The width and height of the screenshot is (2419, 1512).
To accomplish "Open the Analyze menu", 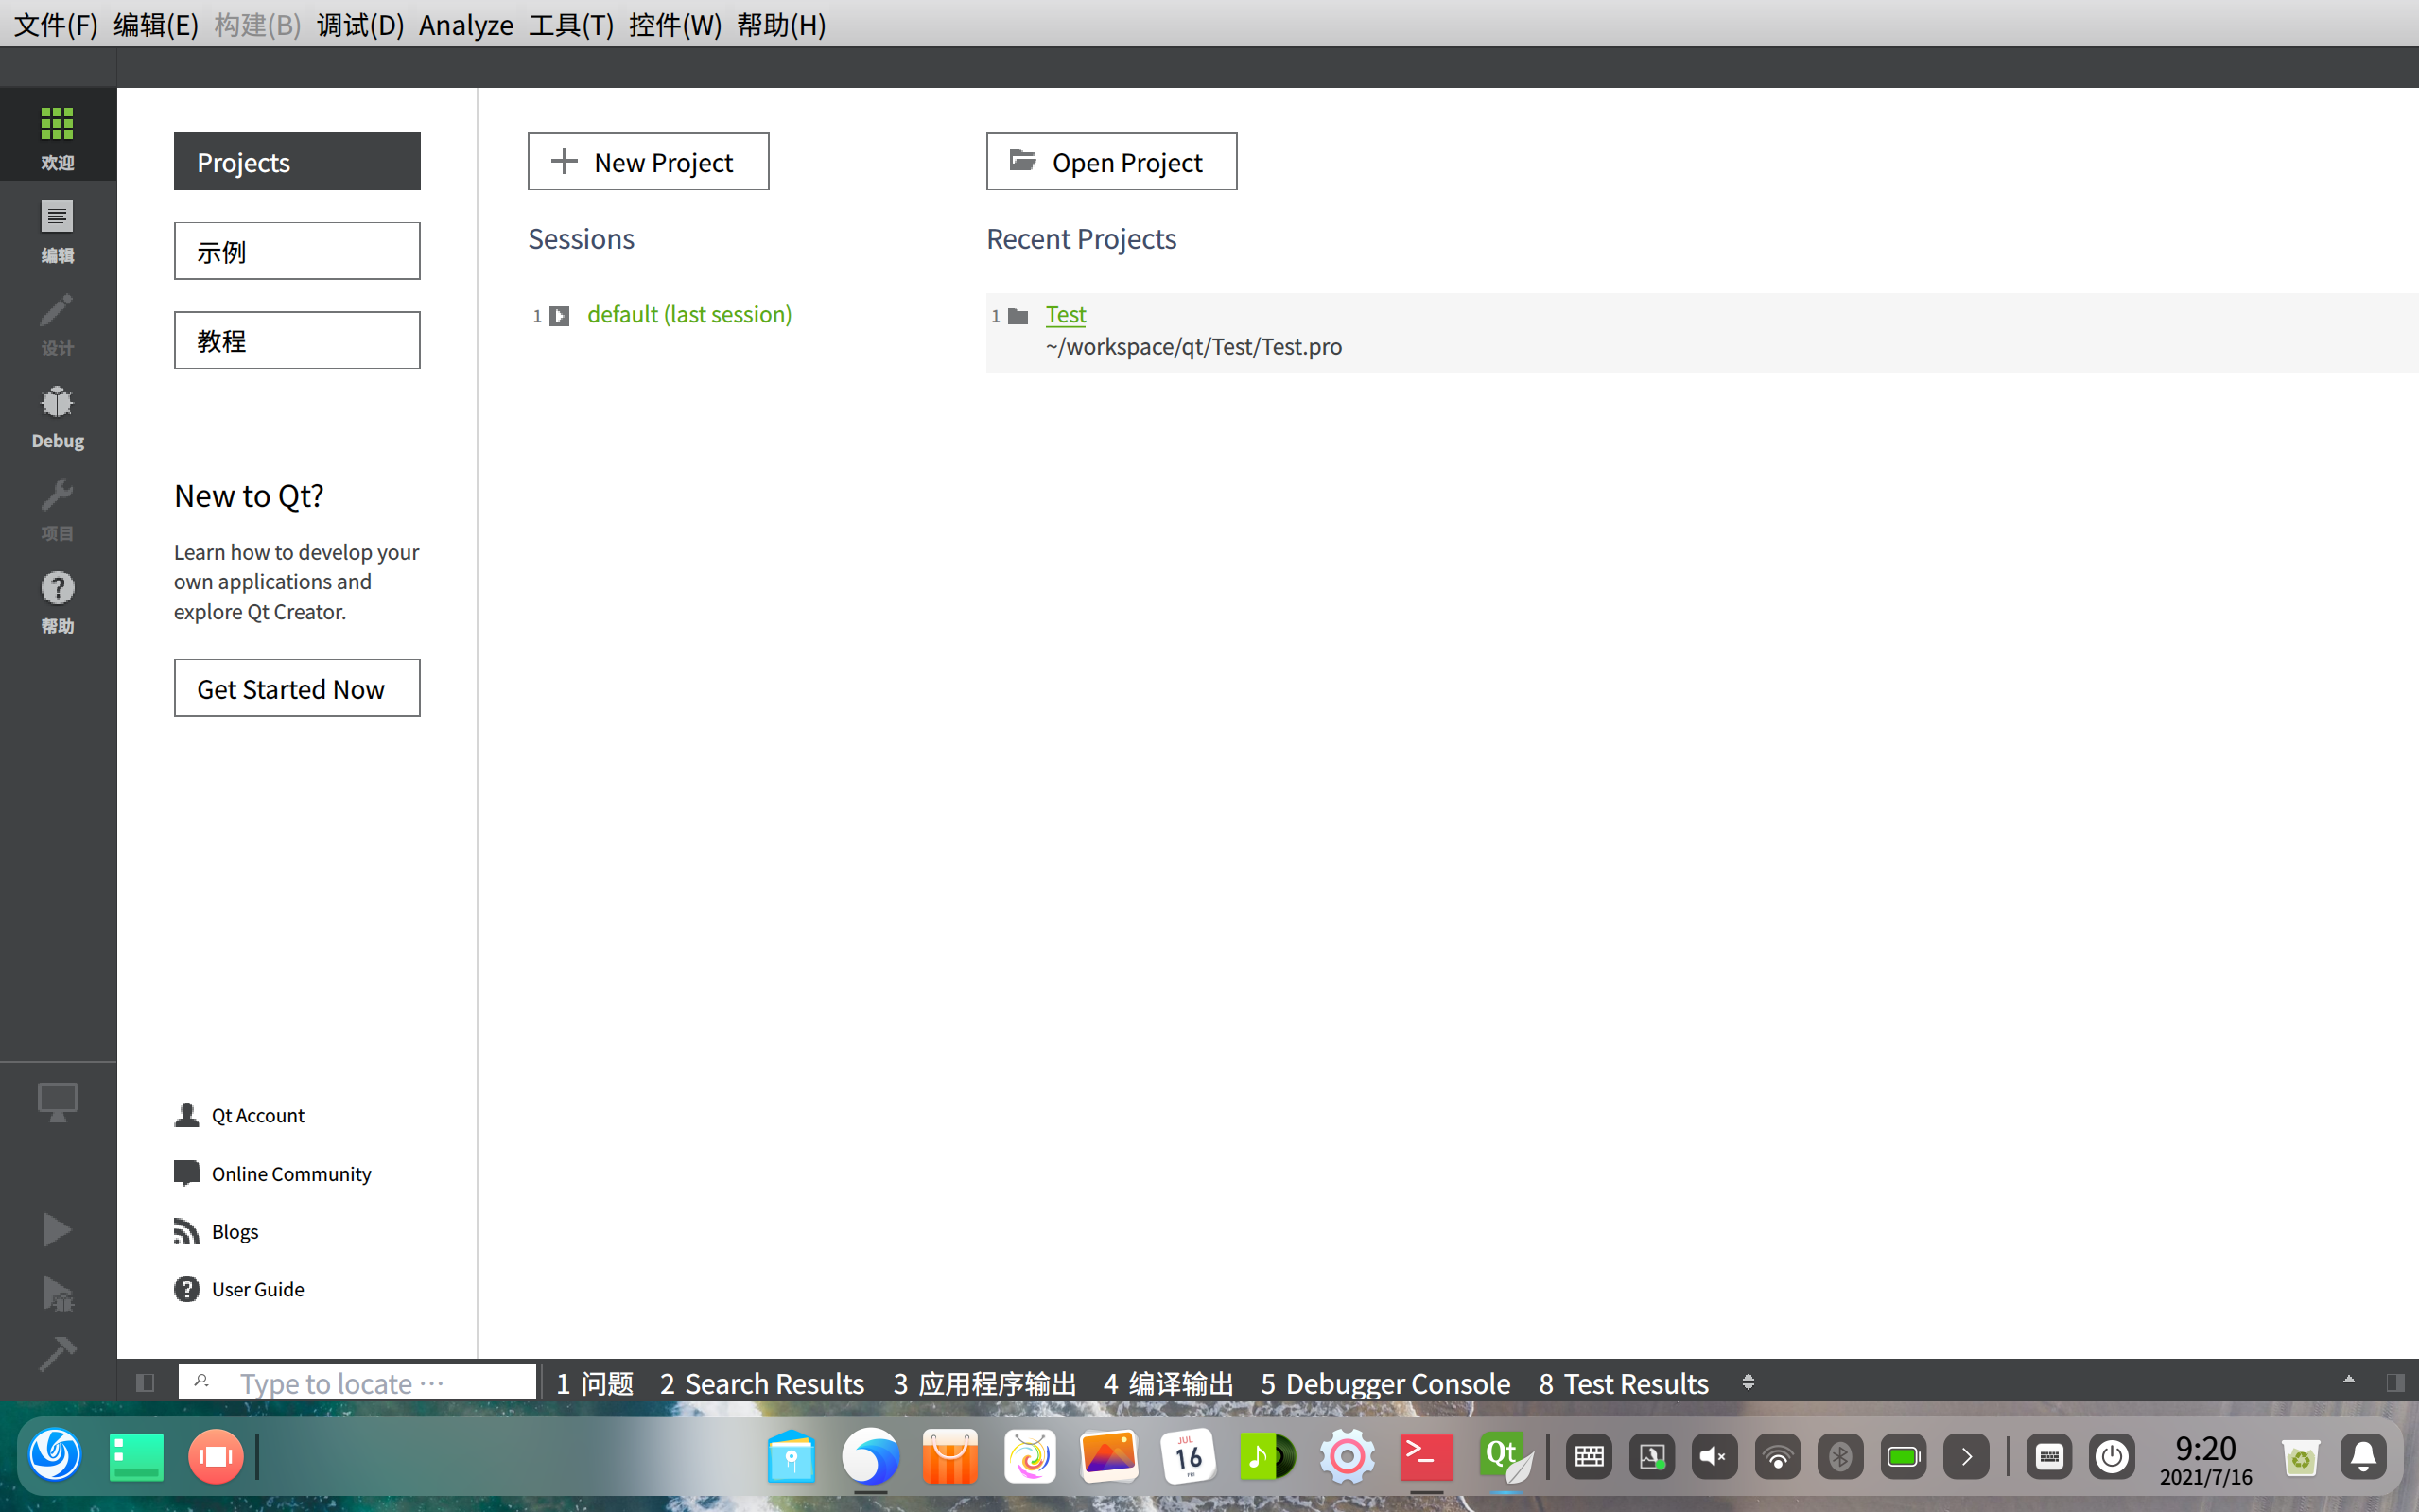I will pyautogui.click(x=466, y=24).
